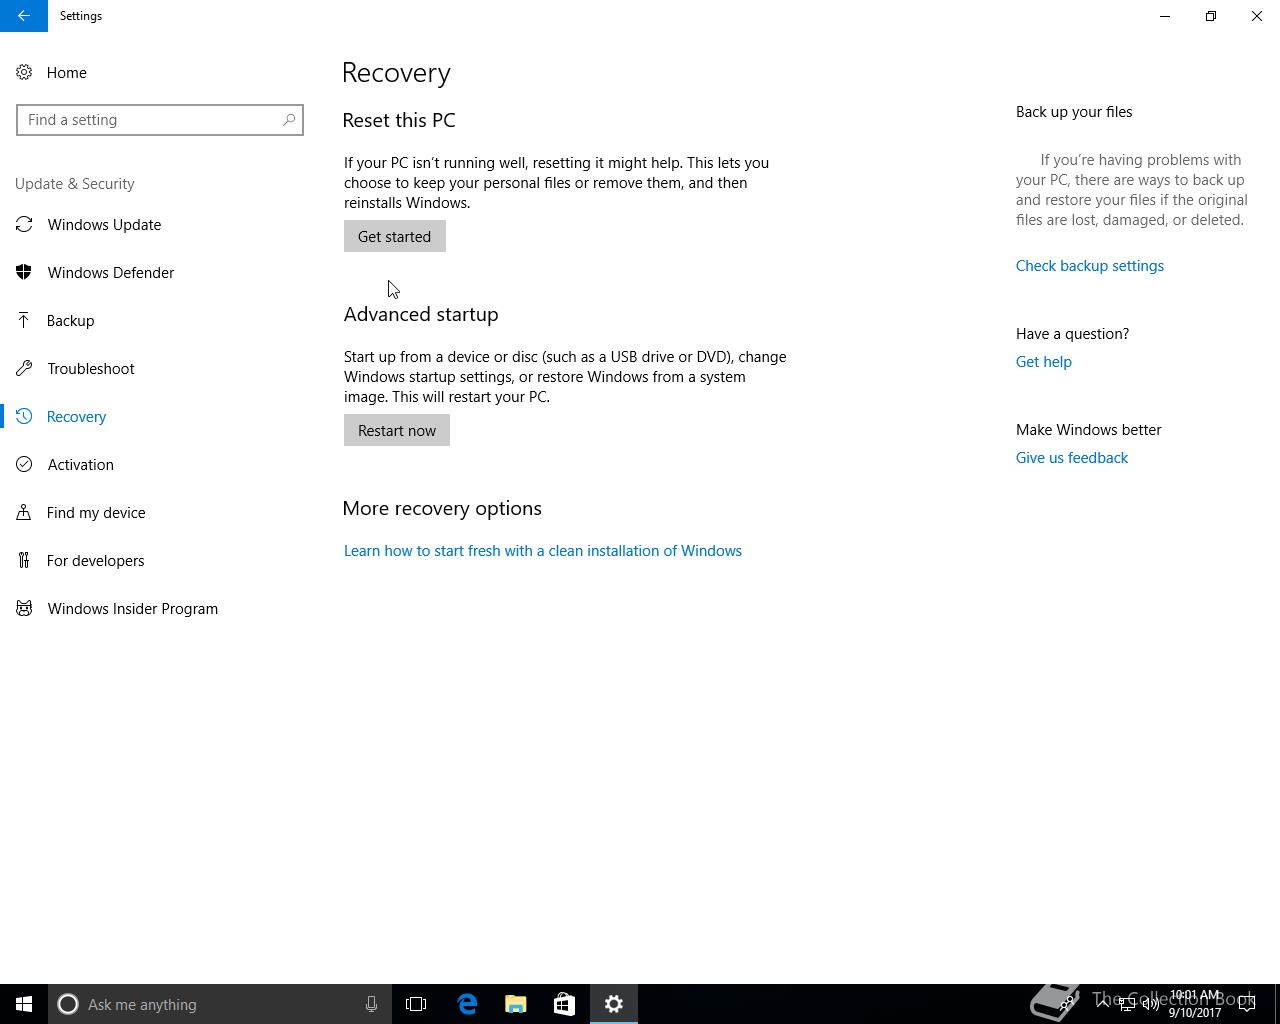
Task: Open Task View from the taskbar
Action: (x=416, y=1004)
